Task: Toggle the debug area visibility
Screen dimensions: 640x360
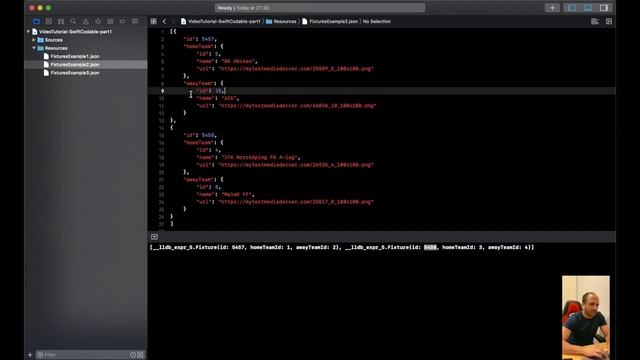Action: 588,8
